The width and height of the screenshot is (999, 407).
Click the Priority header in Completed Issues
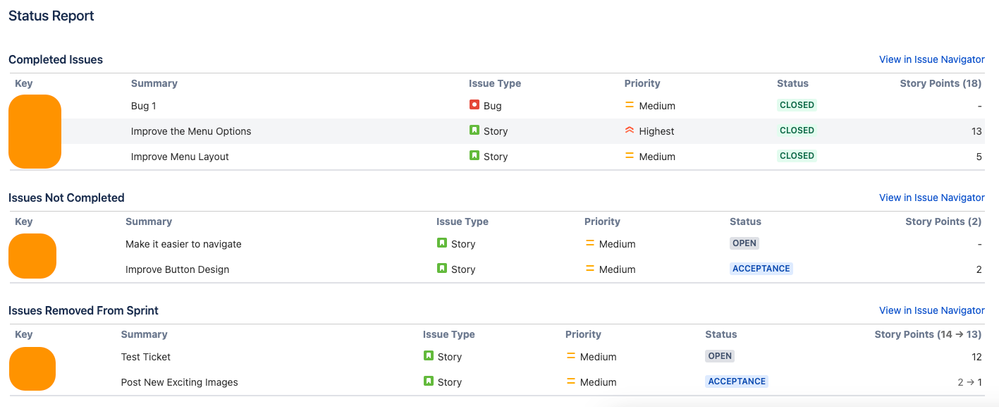(642, 84)
